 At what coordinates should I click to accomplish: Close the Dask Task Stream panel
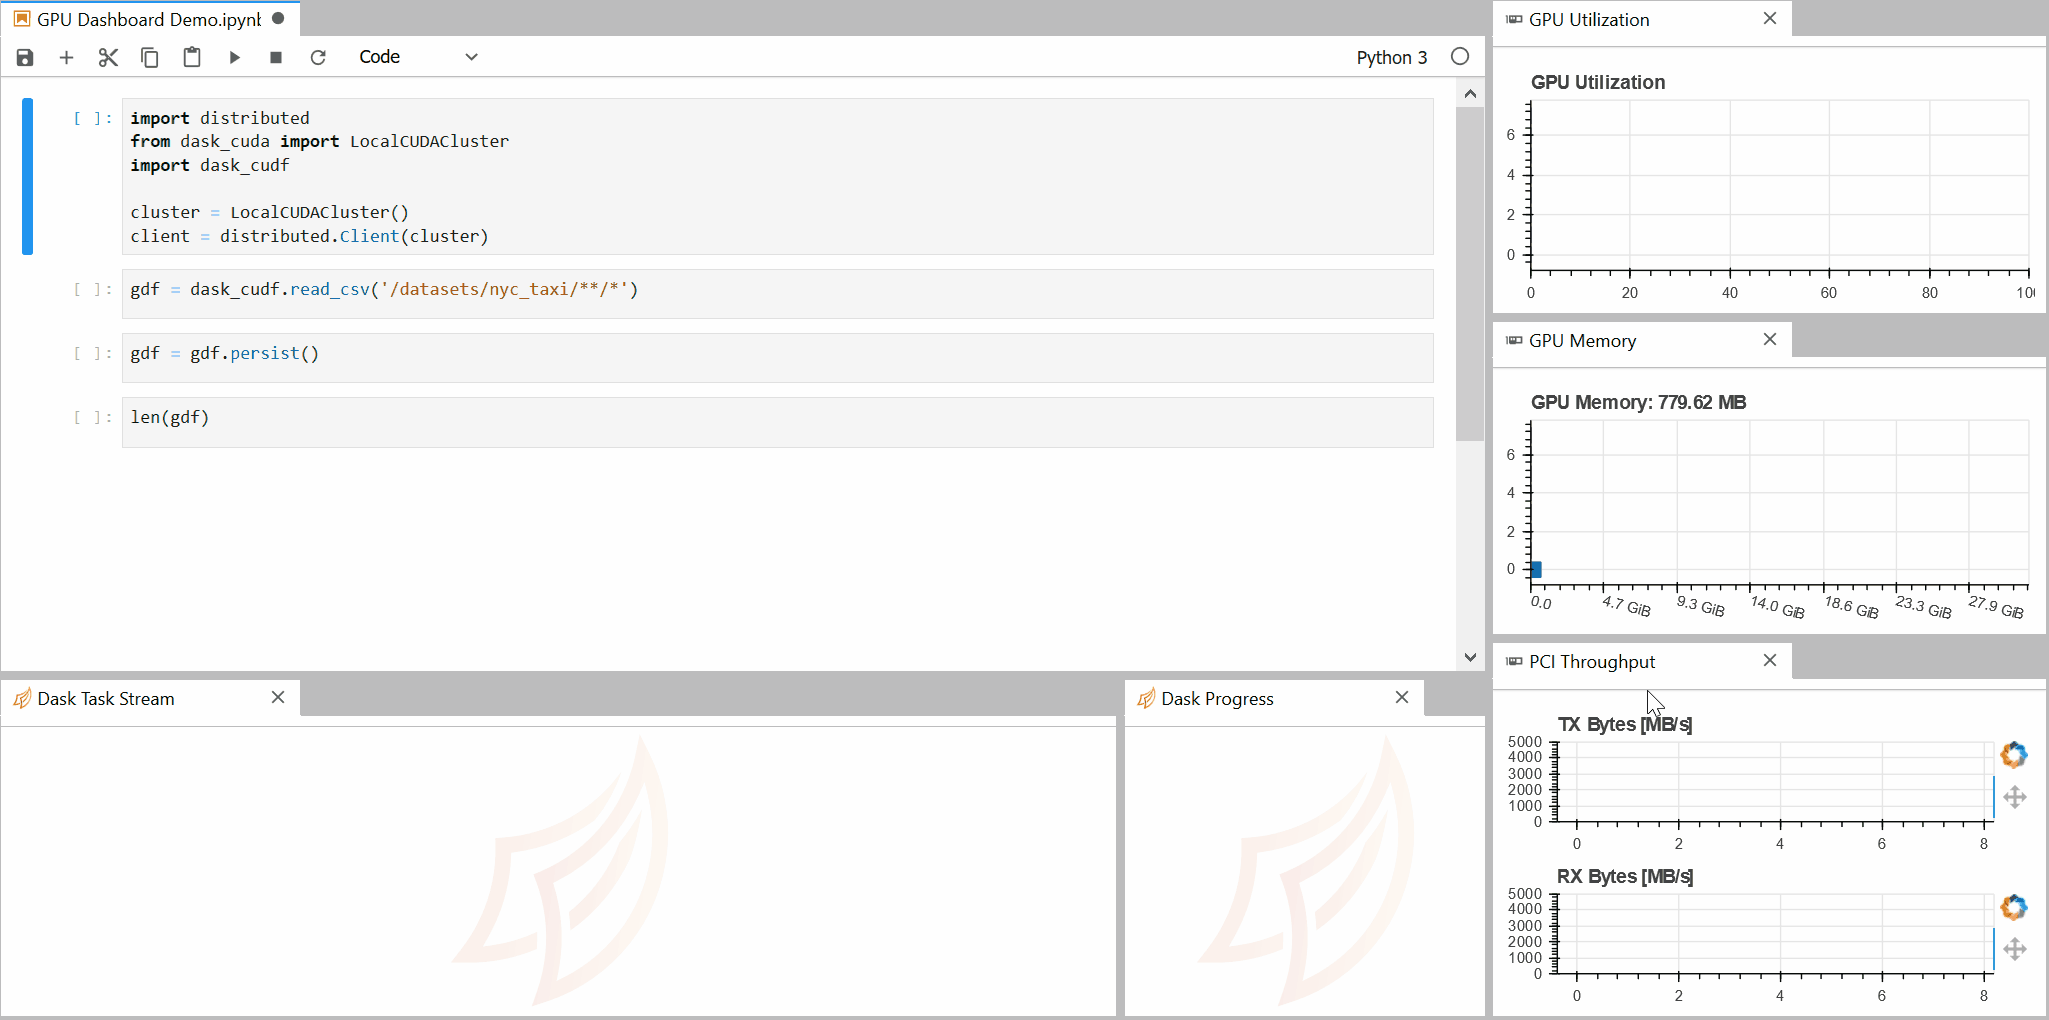click(278, 698)
